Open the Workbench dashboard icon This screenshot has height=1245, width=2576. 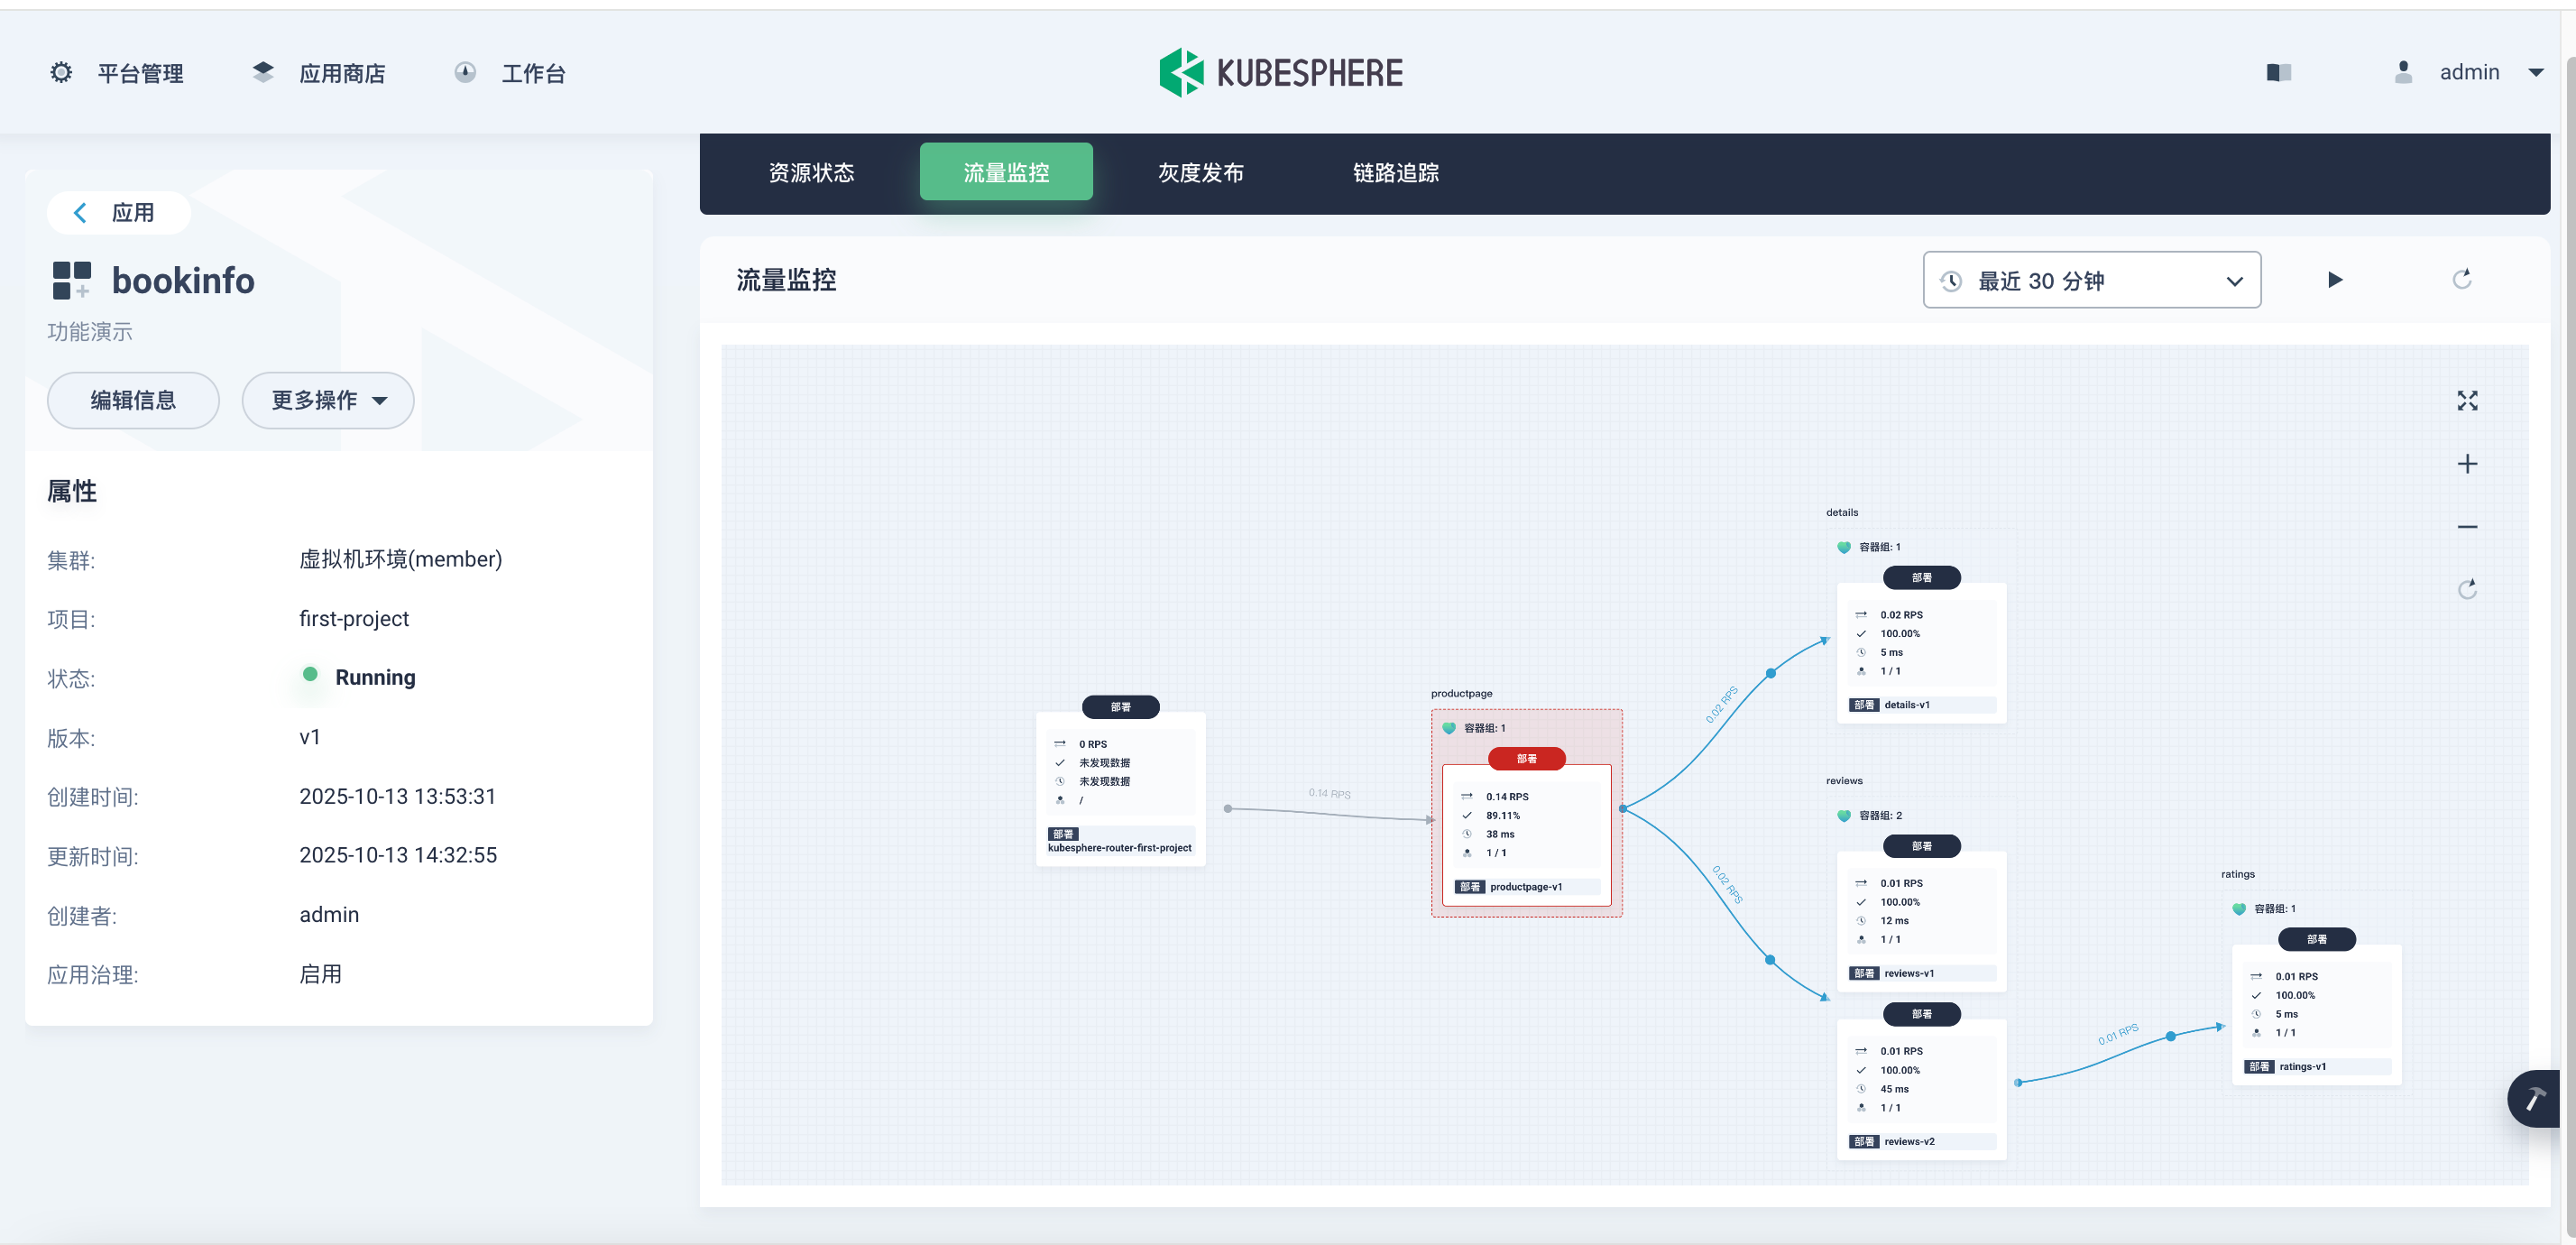[466, 71]
